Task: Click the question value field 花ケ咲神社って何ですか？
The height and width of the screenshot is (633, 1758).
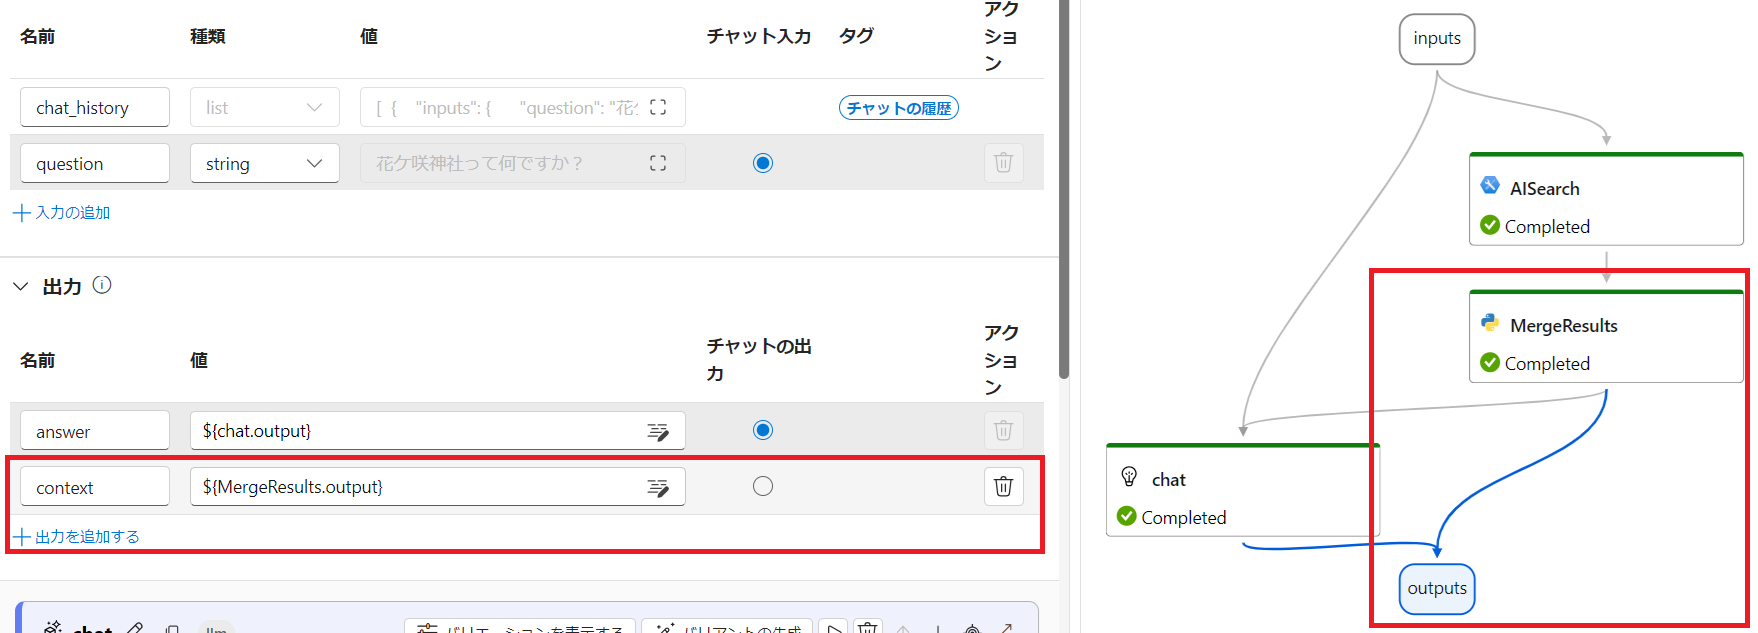Action: pyautogui.click(x=523, y=163)
